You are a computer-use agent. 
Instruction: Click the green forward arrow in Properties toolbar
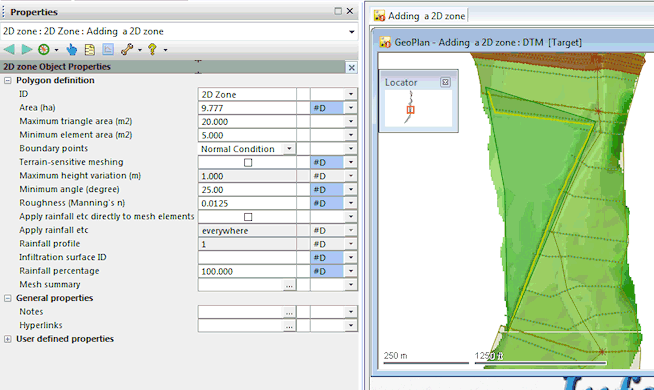pos(27,50)
